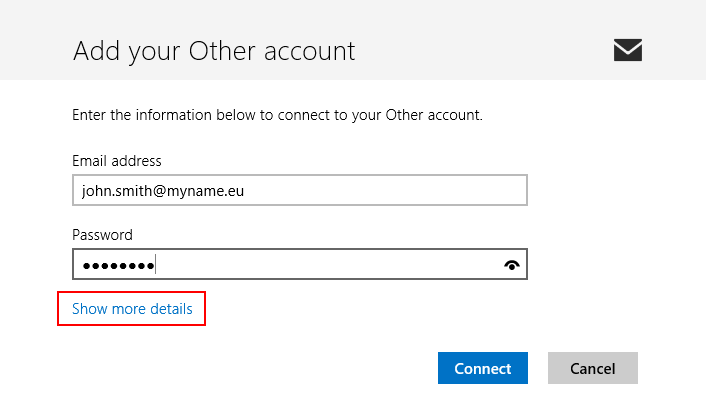Click the Mail envelope icon in header
Image resolution: width=706 pixels, height=399 pixels.
(628, 50)
